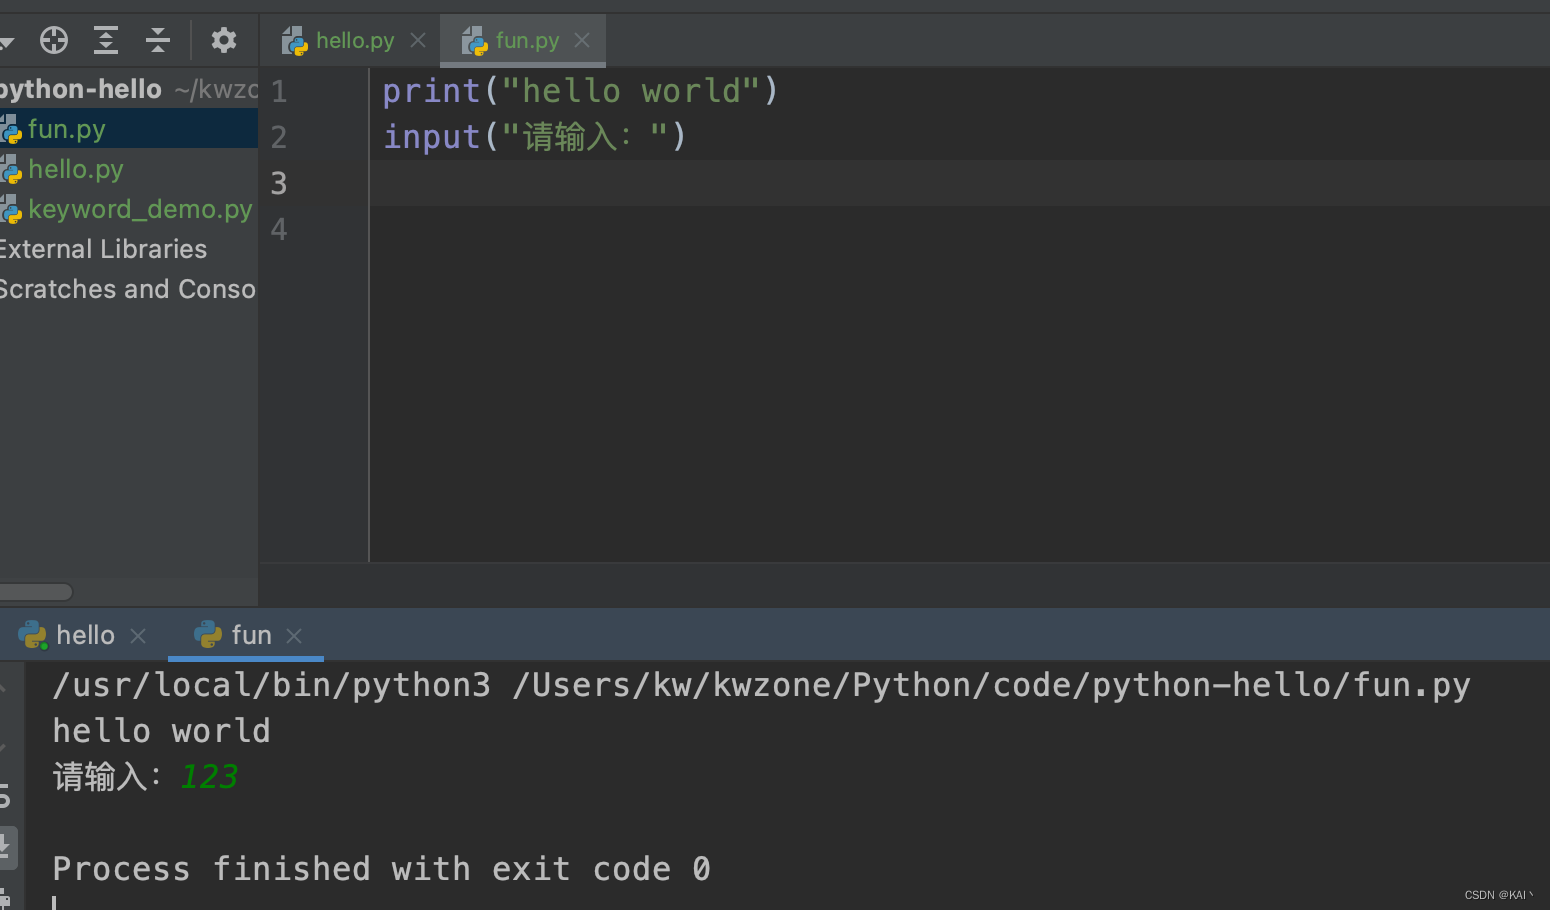
Task: Close the fun run tab
Action: (294, 636)
